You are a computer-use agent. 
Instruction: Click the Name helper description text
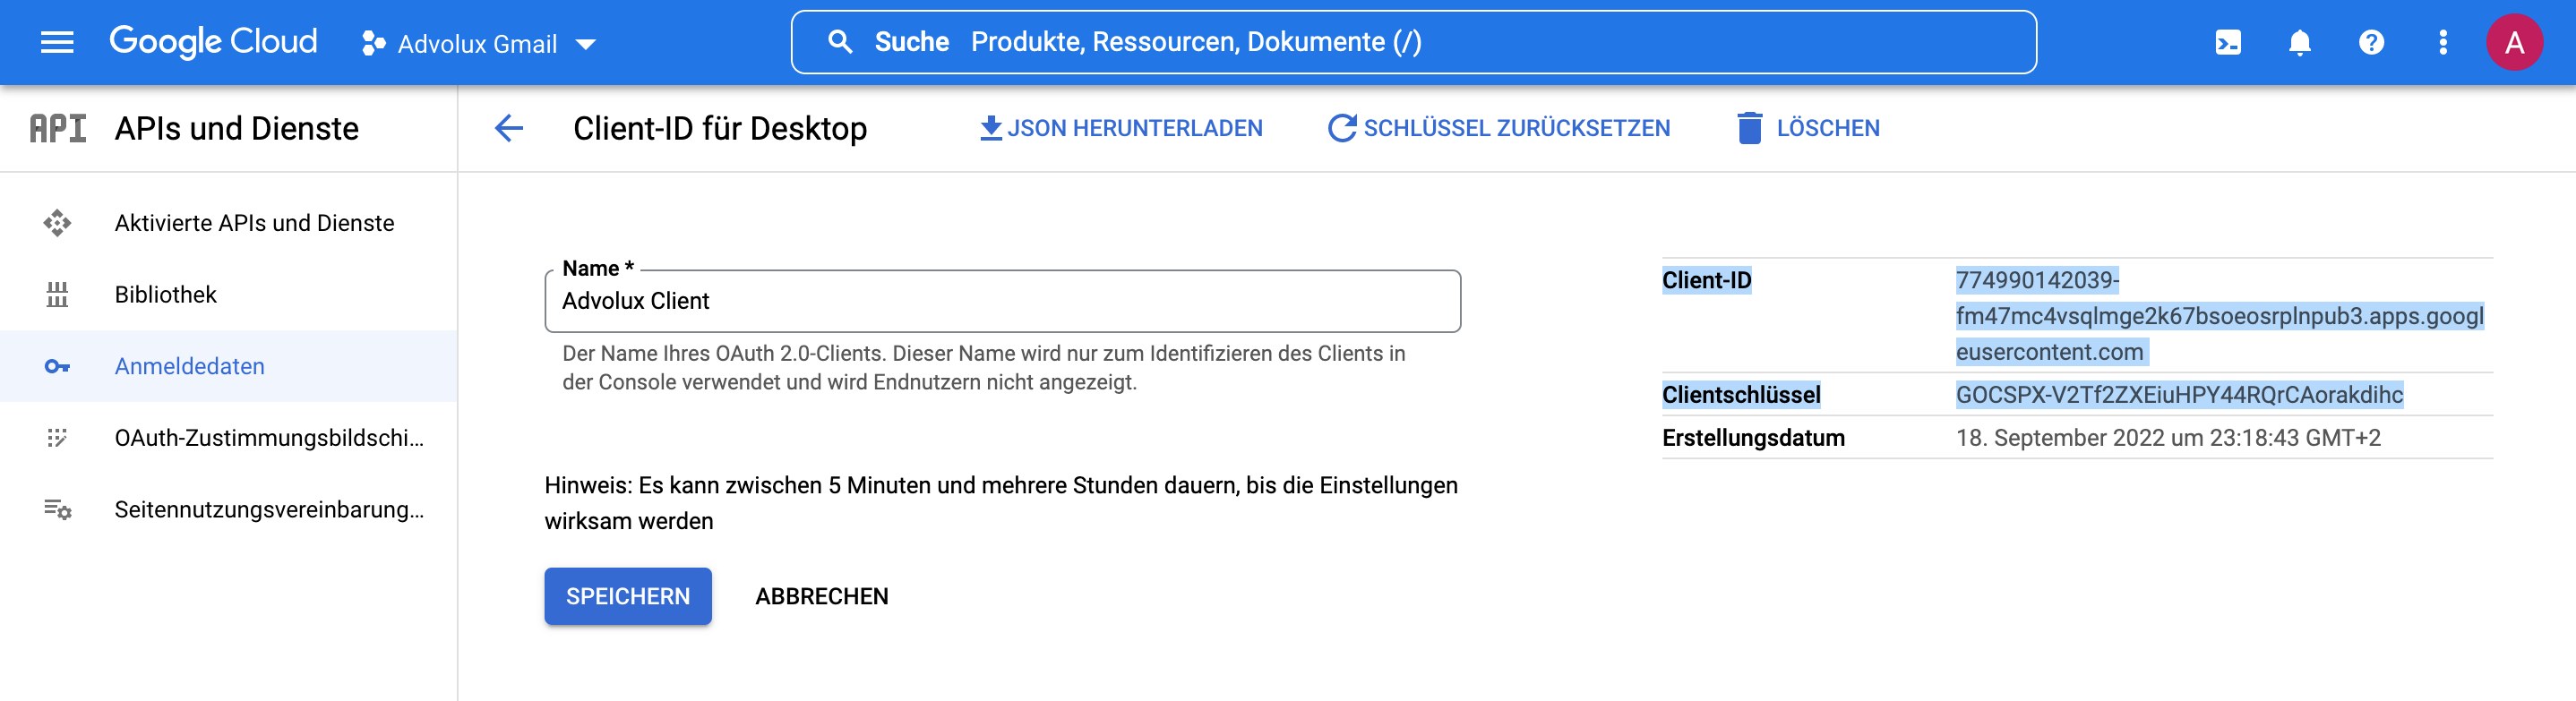[983, 368]
